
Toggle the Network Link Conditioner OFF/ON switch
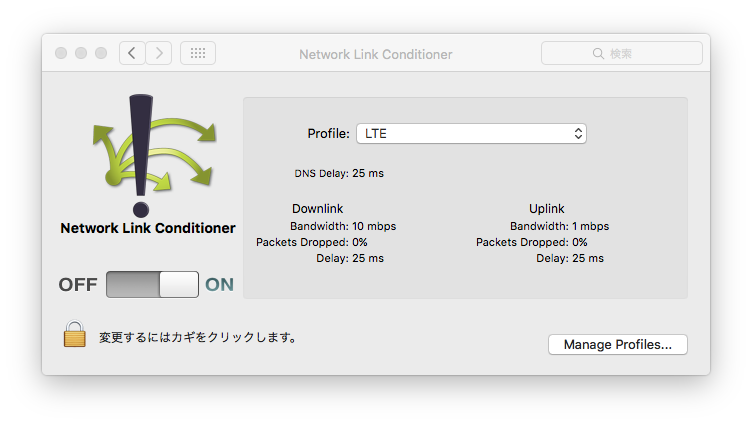point(152,284)
